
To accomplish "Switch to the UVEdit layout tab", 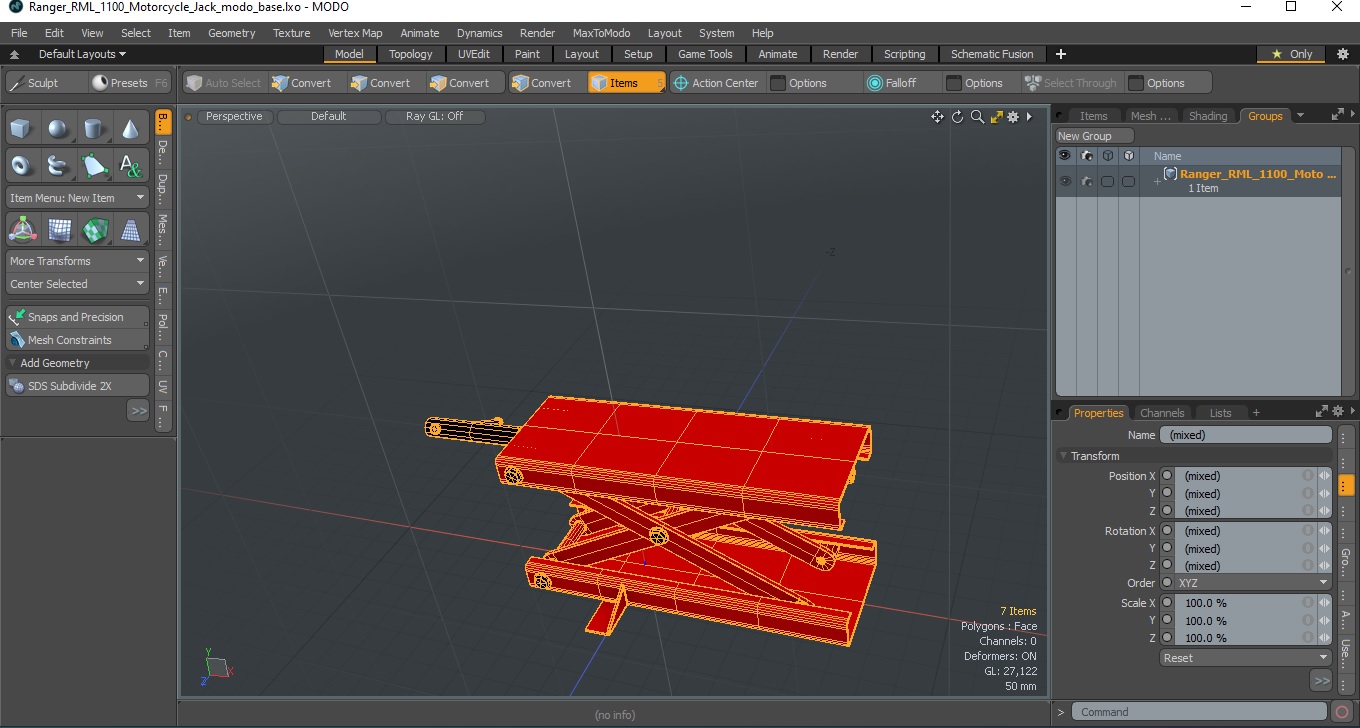I will pos(474,54).
